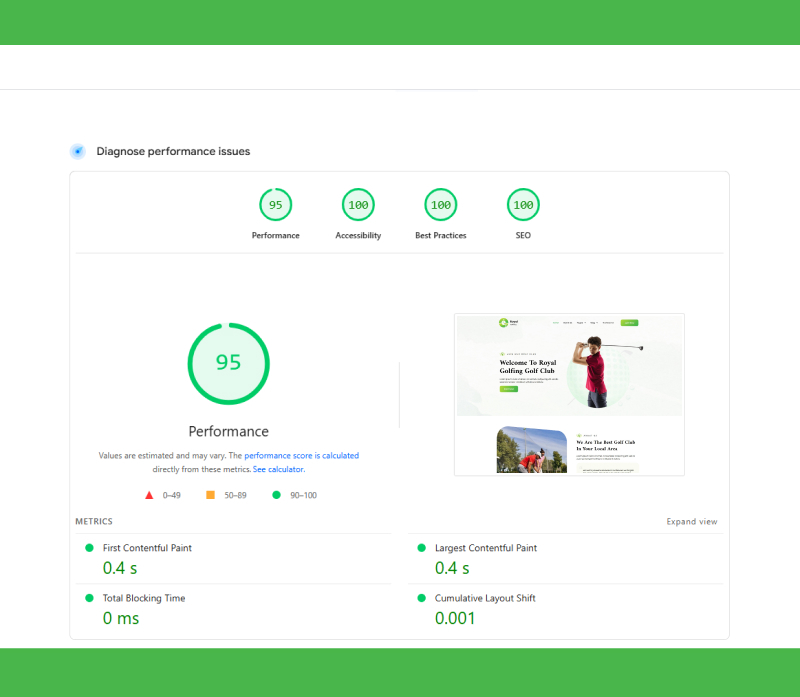
Task: Click the large Performance 95 circular gauge
Action: (229, 363)
